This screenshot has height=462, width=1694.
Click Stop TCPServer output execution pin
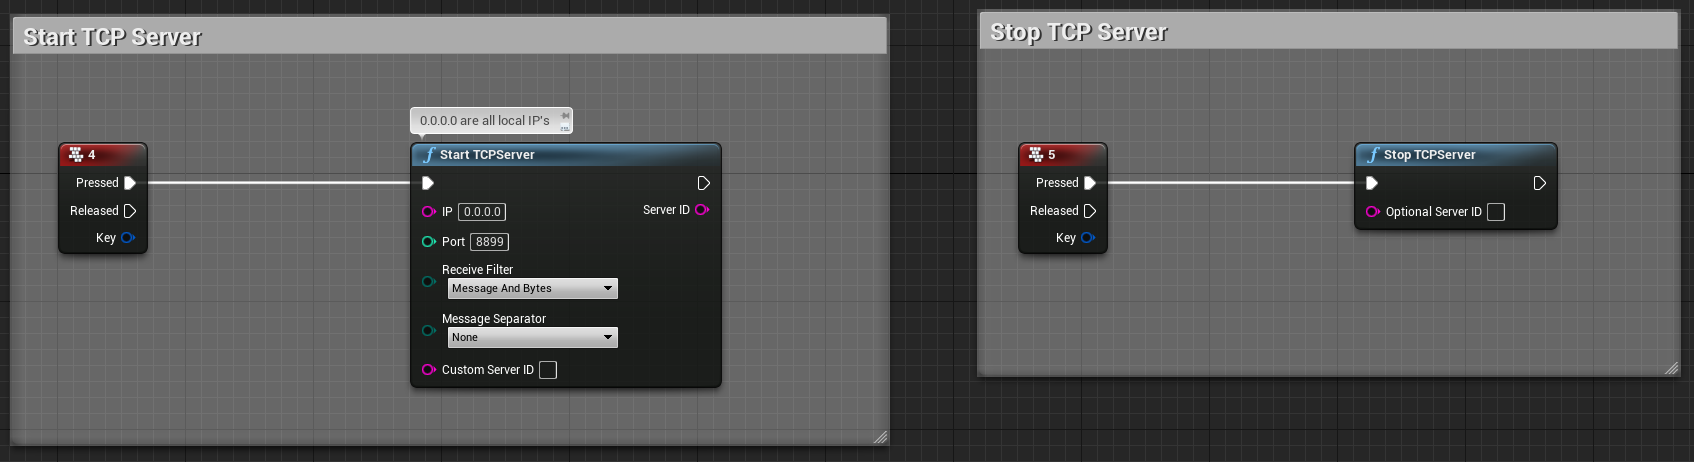[x=1539, y=183]
